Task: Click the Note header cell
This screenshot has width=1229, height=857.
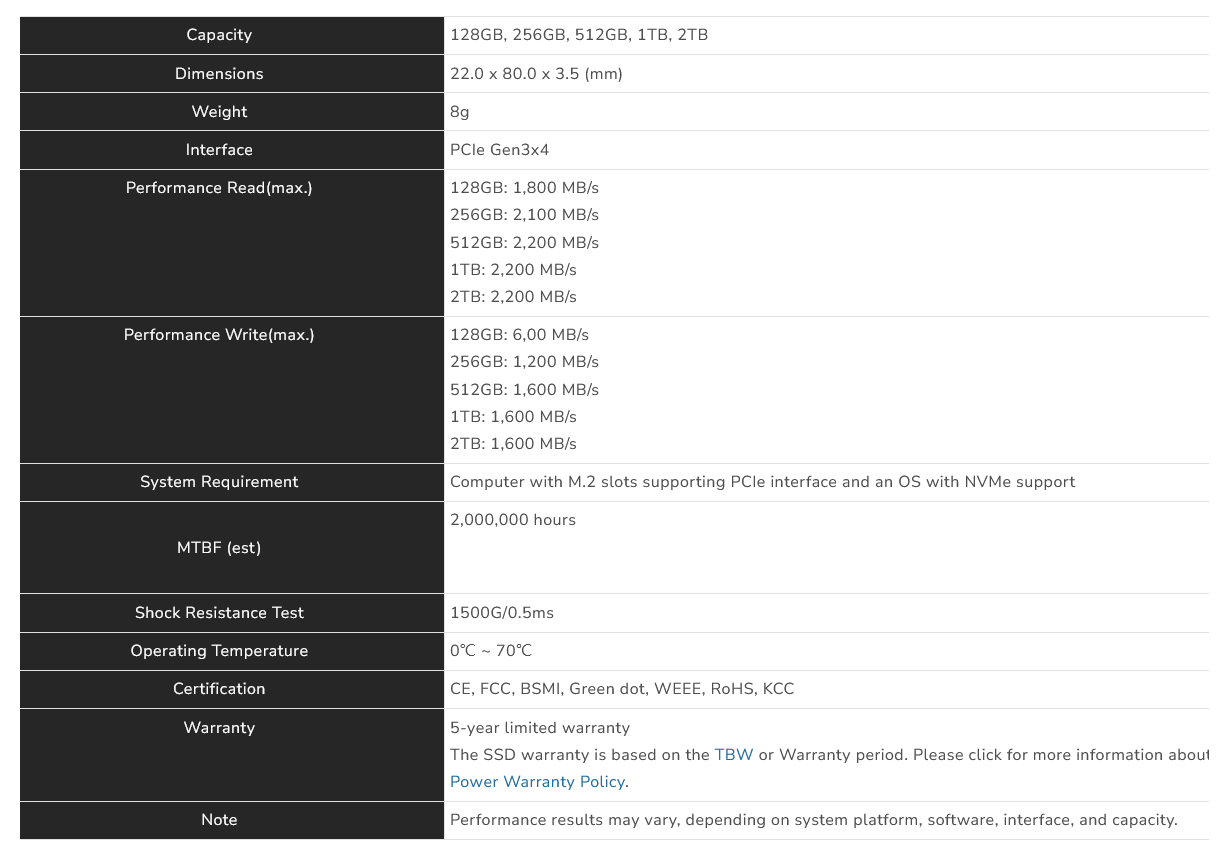Action: [219, 820]
